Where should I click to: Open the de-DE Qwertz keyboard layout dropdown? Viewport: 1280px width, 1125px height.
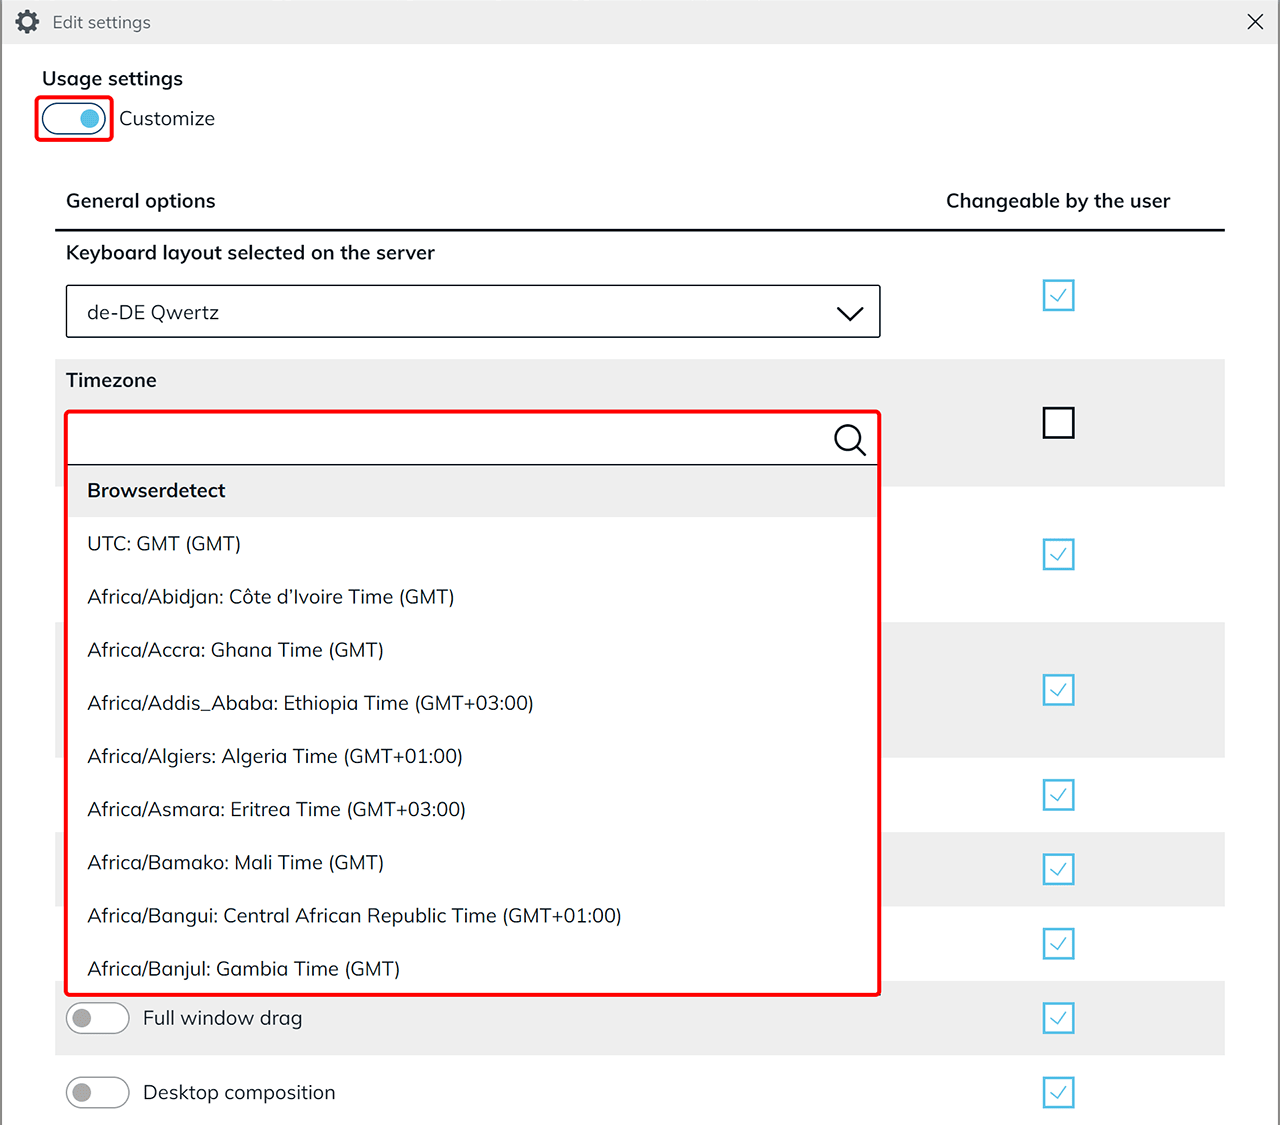pos(472,312)
